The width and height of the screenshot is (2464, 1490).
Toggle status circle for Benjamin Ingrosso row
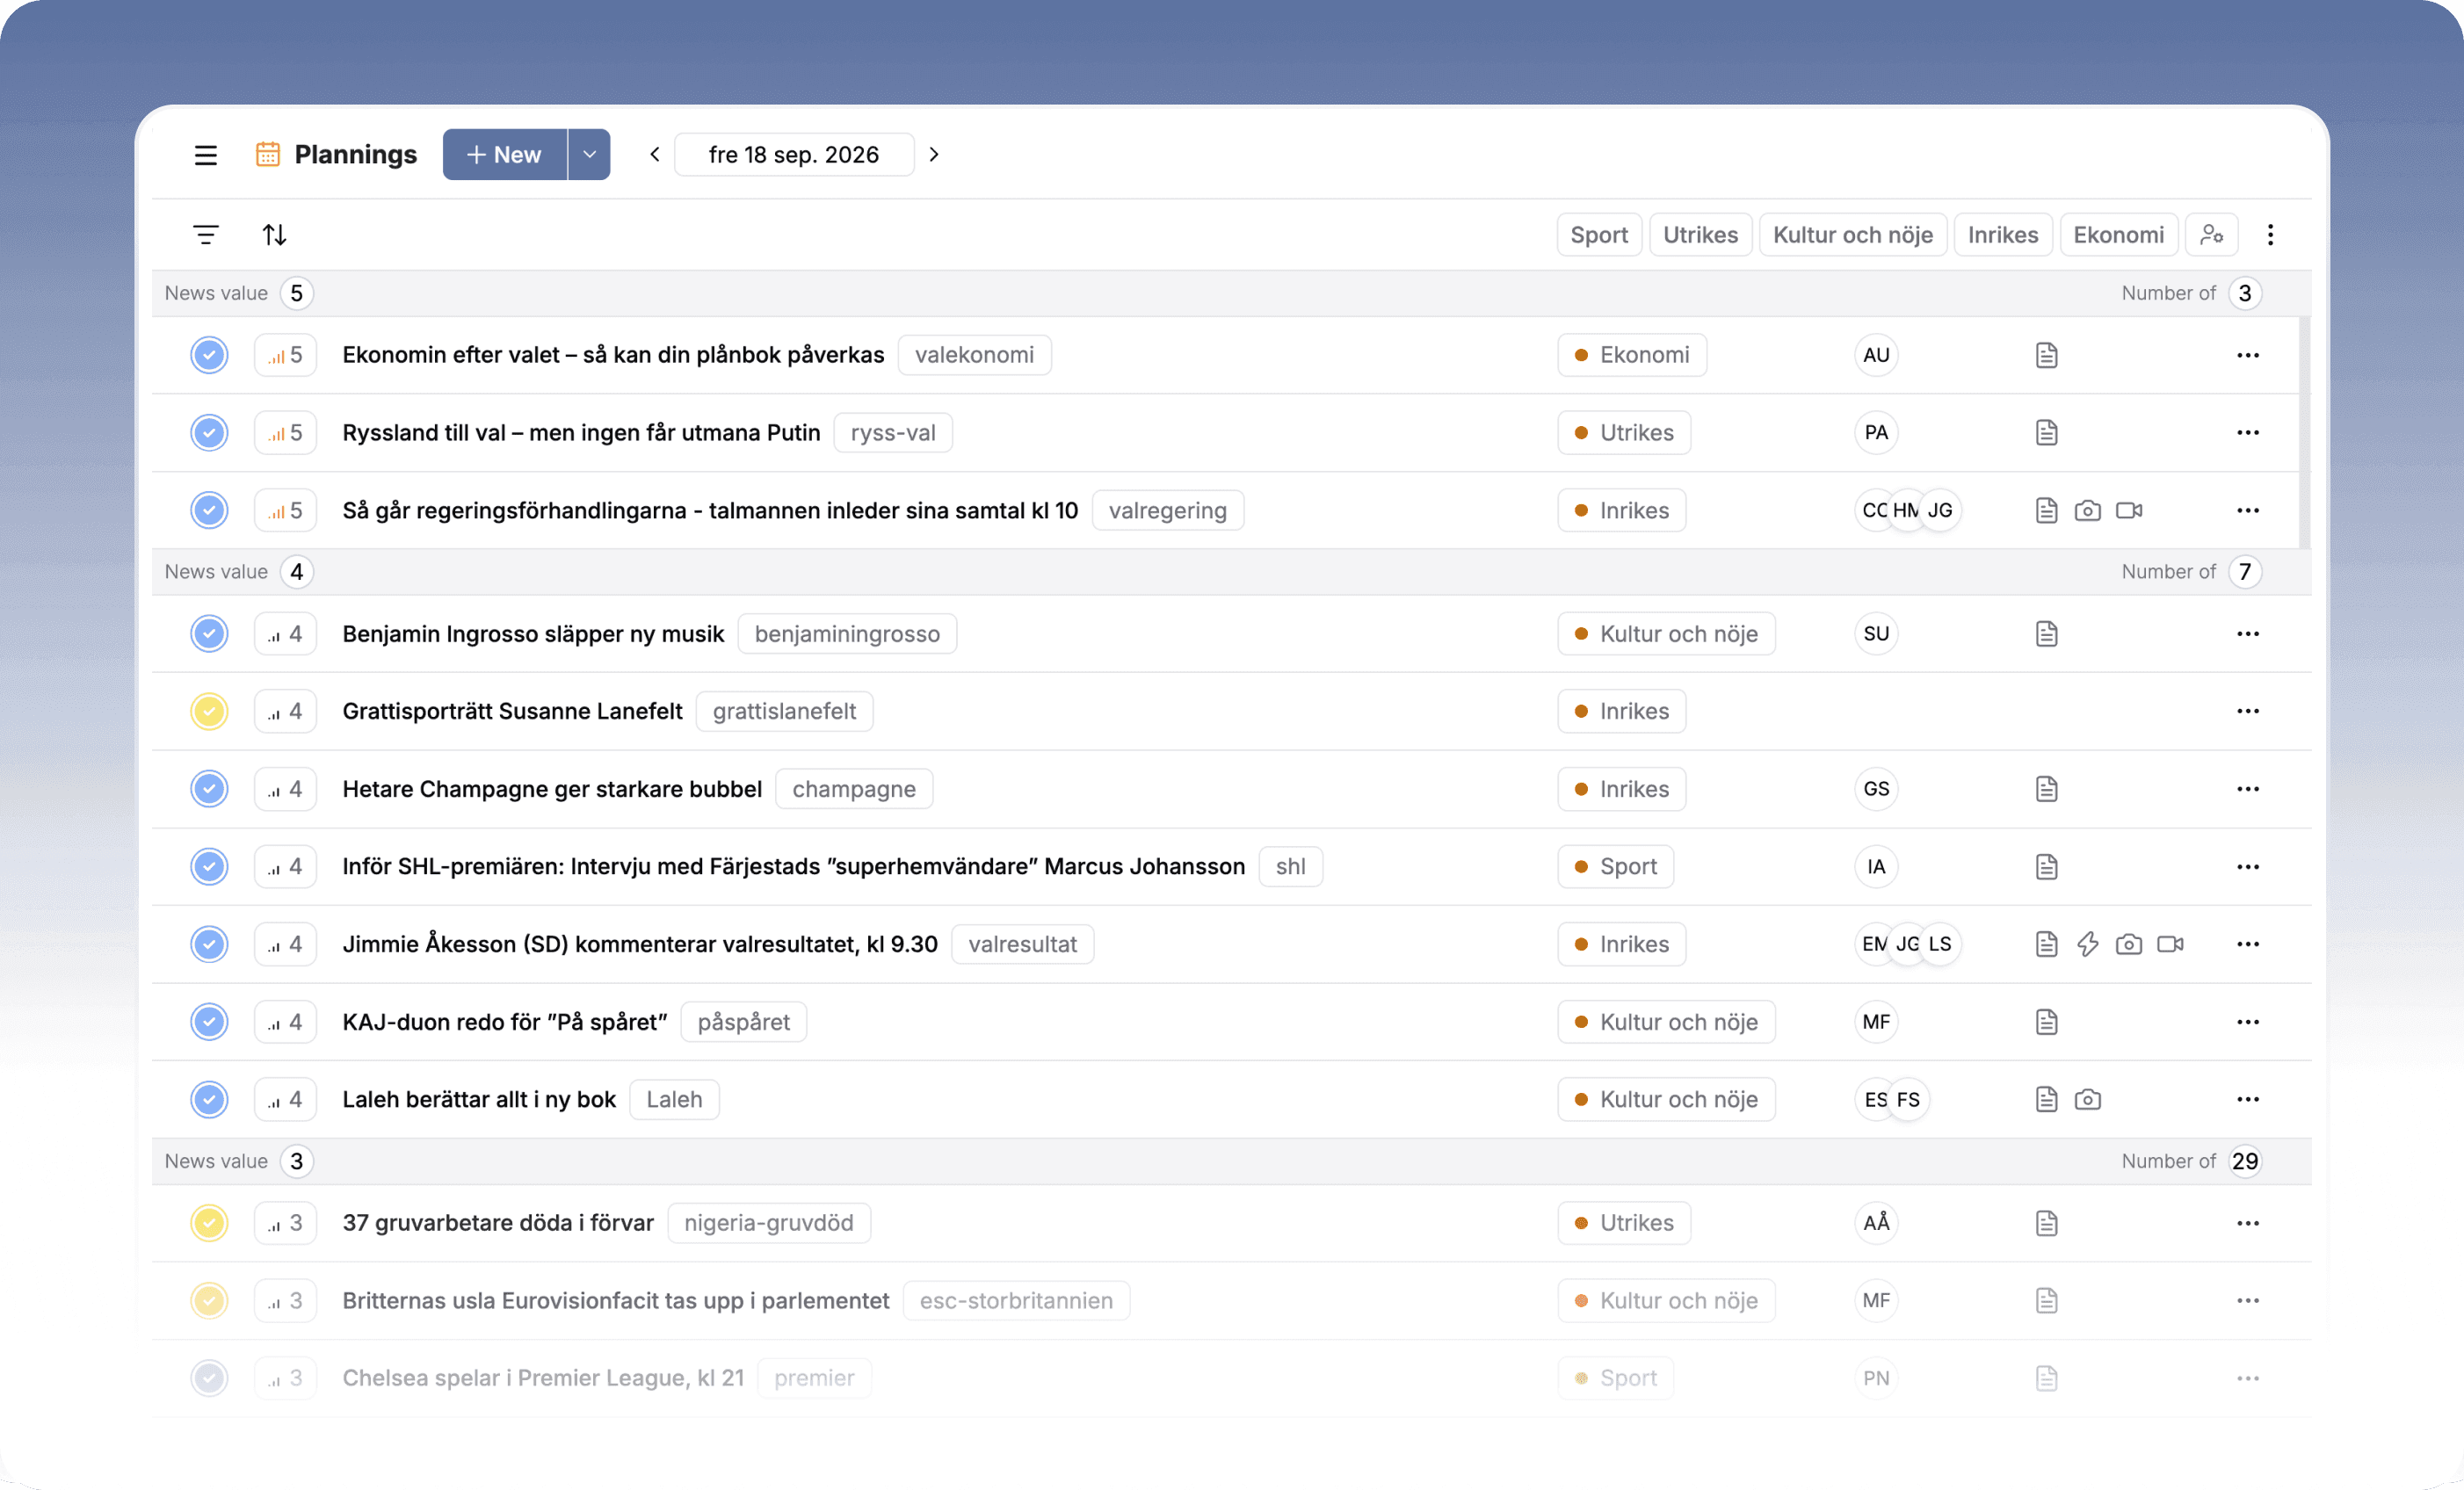coord(209,634)
